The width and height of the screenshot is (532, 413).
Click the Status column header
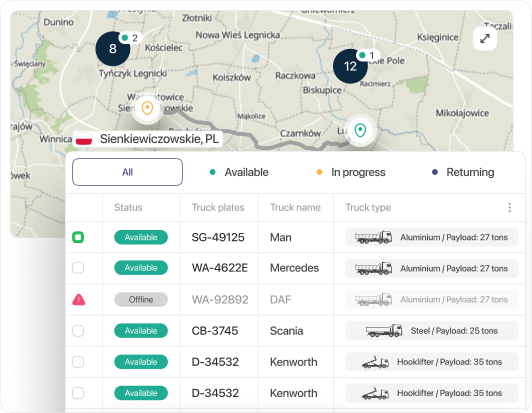tap(128, 207)
